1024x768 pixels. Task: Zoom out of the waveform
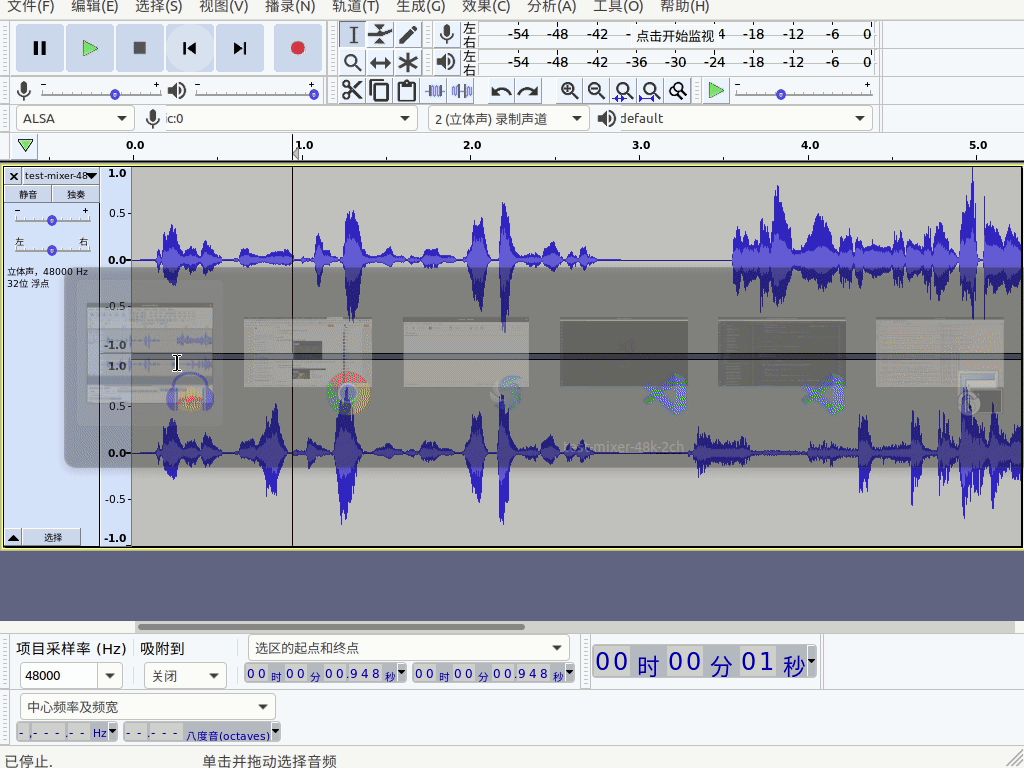point(596,90)
